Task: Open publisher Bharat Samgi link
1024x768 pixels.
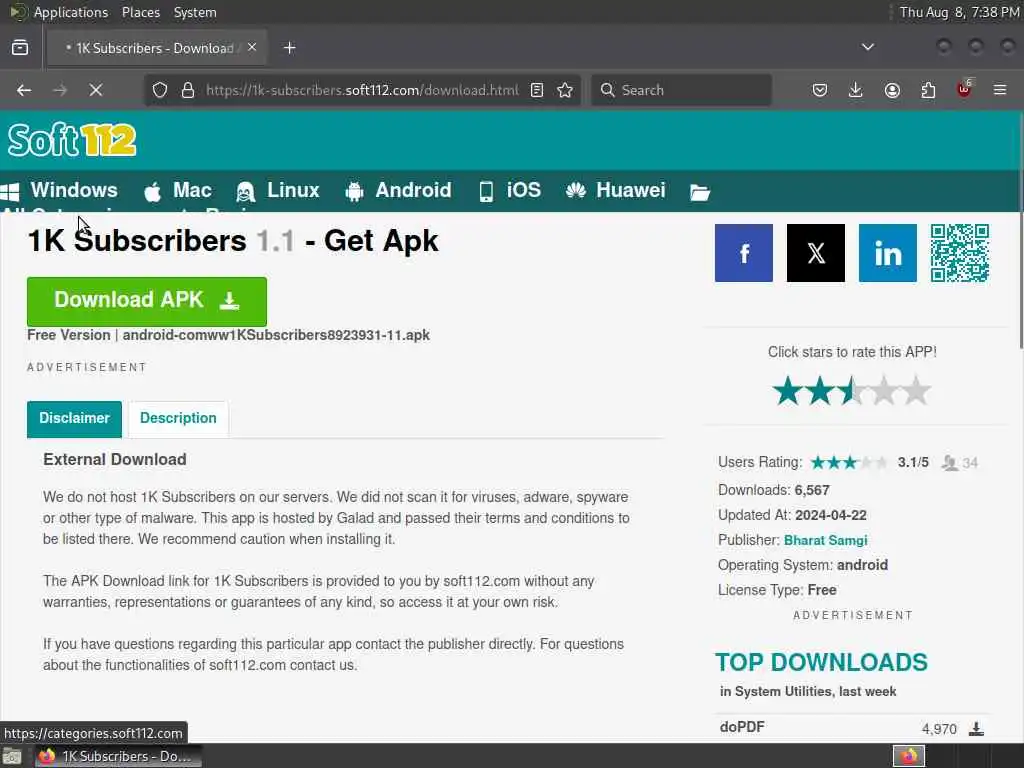Action: coord(825,540)
